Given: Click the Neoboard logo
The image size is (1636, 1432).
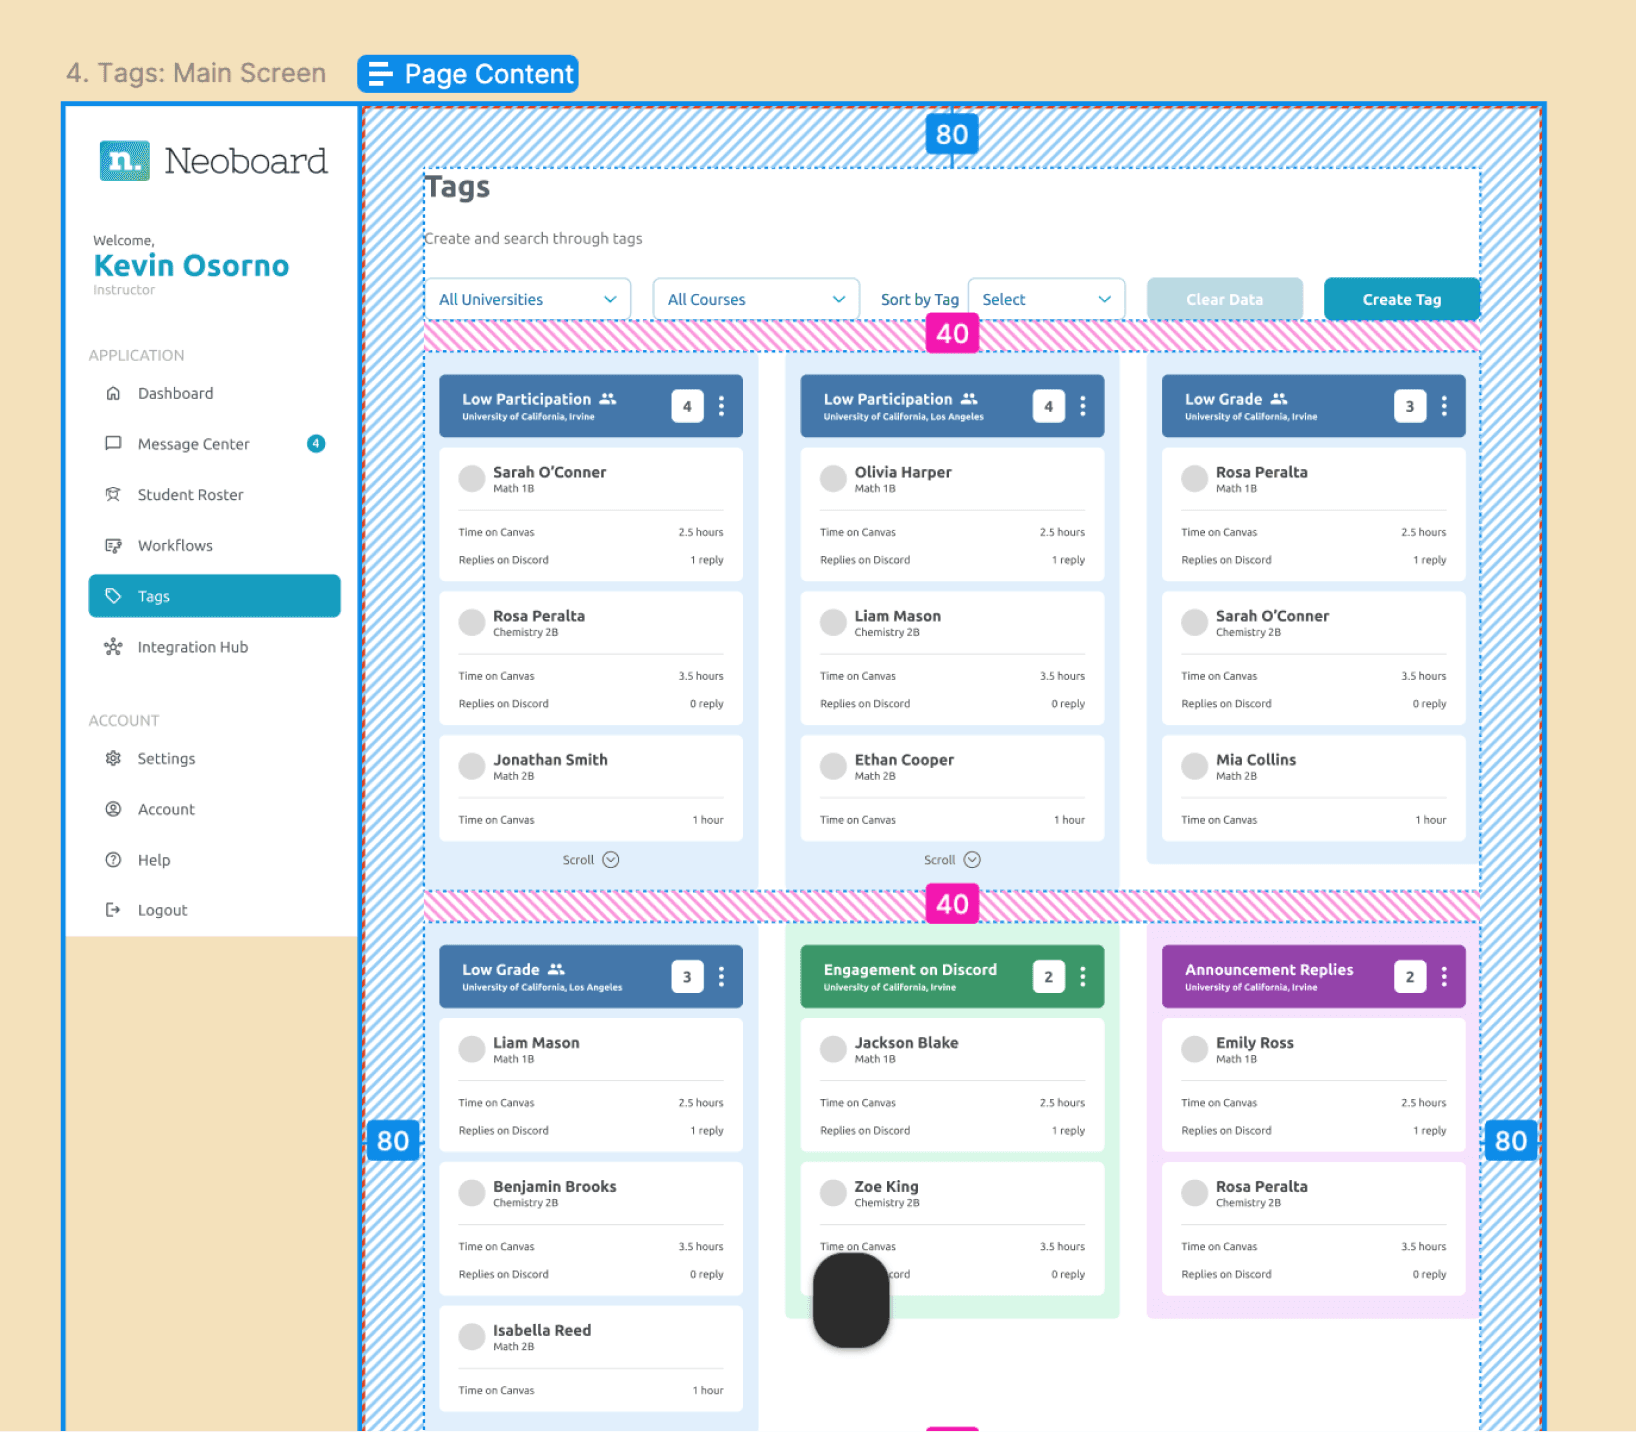Looking at the screenshot, I should (213, 159).
